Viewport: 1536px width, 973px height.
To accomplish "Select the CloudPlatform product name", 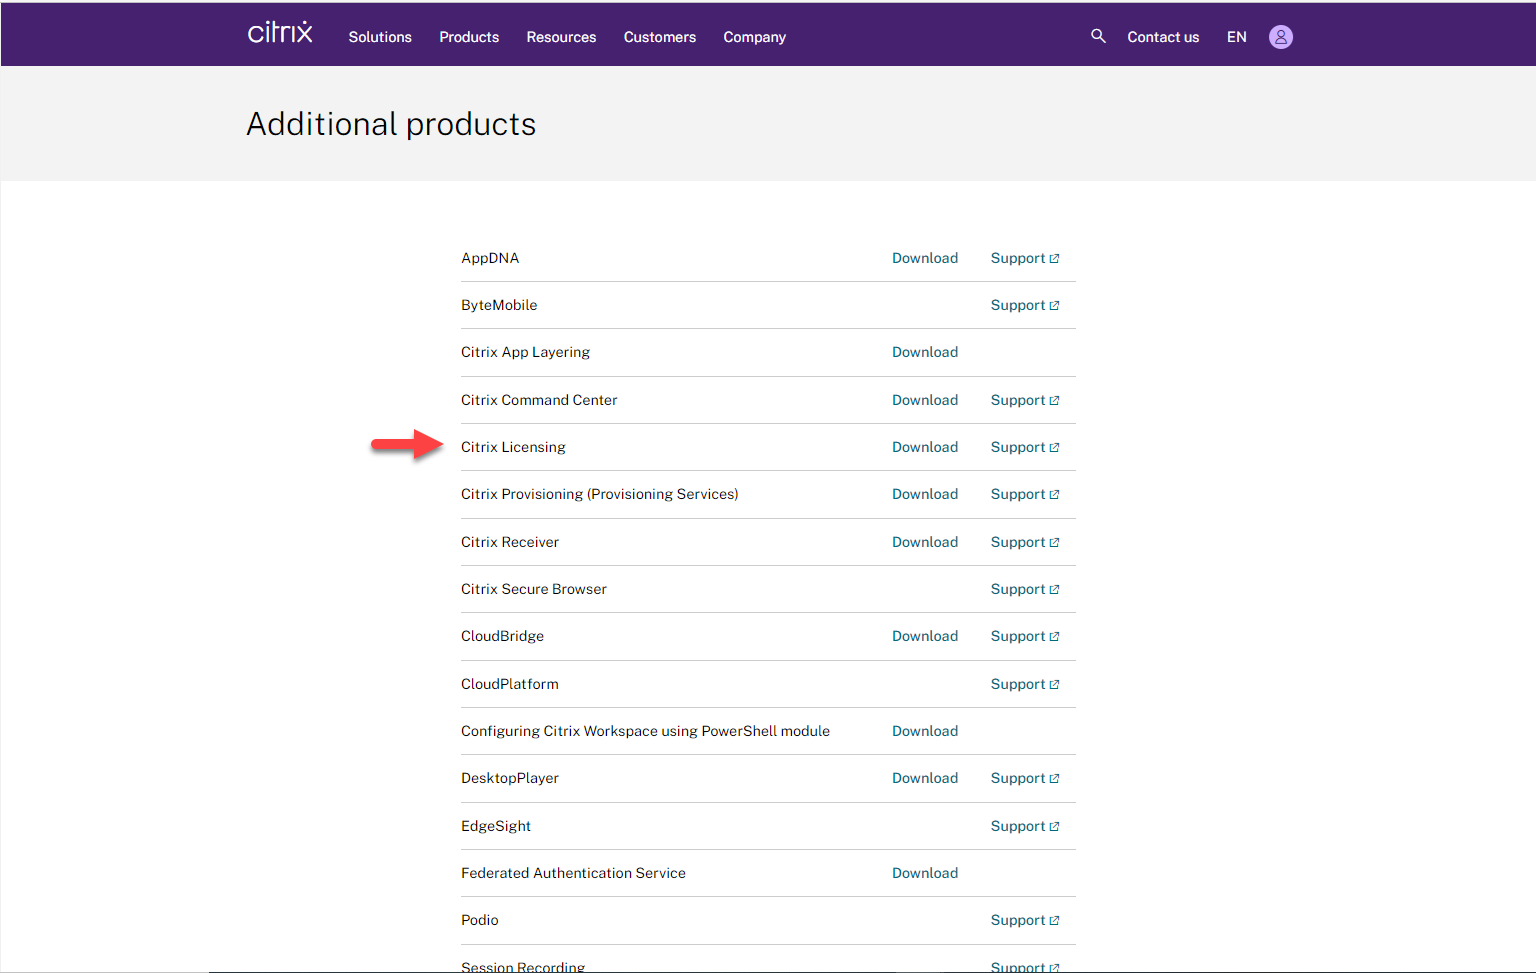I will pos(510,684).
